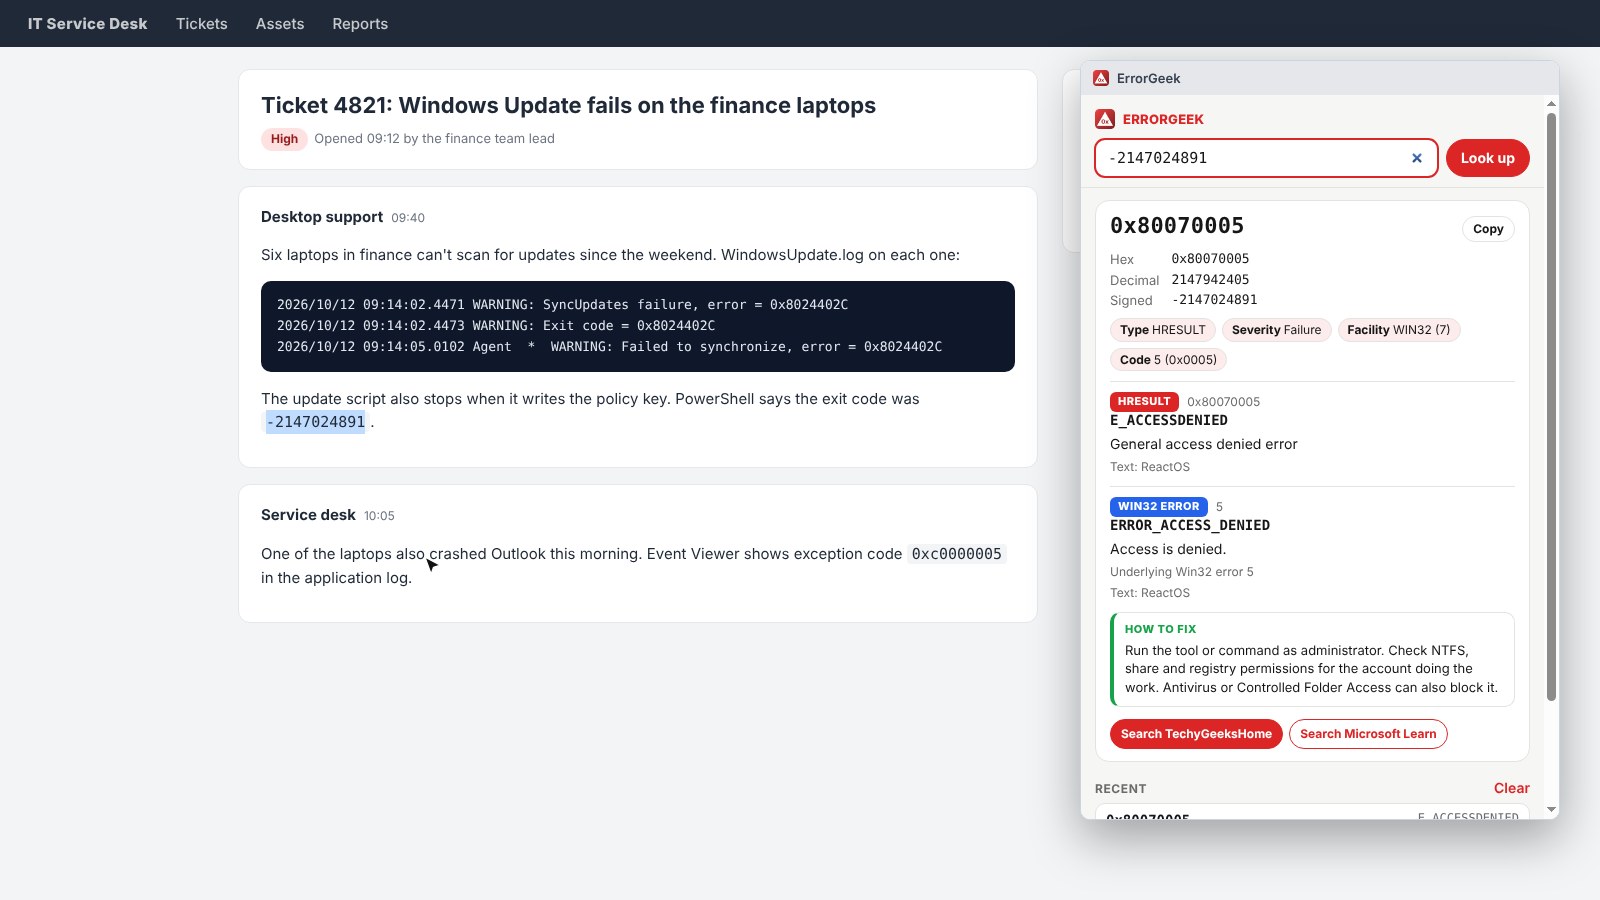Click the highlighted -2147024891 code in the ticket
This screenshot has height=900, width=1600.
pyautogui.click(x=316, y=422)
